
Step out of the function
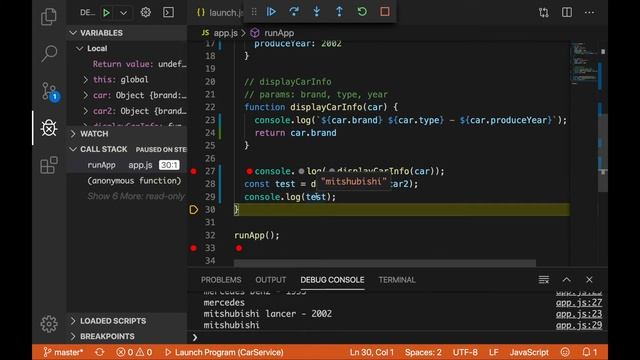[339, 11]
